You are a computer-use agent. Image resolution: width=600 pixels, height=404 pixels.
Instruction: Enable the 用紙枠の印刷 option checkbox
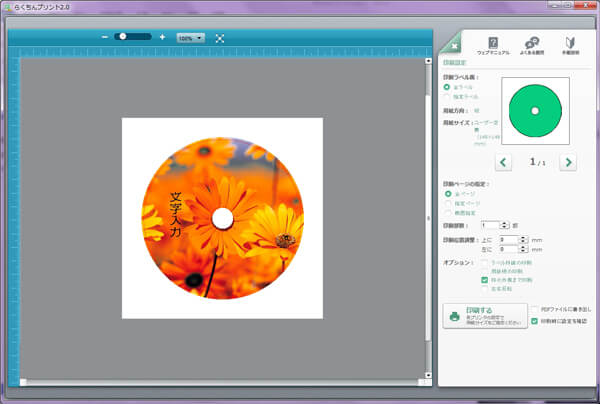pos(485,271)
